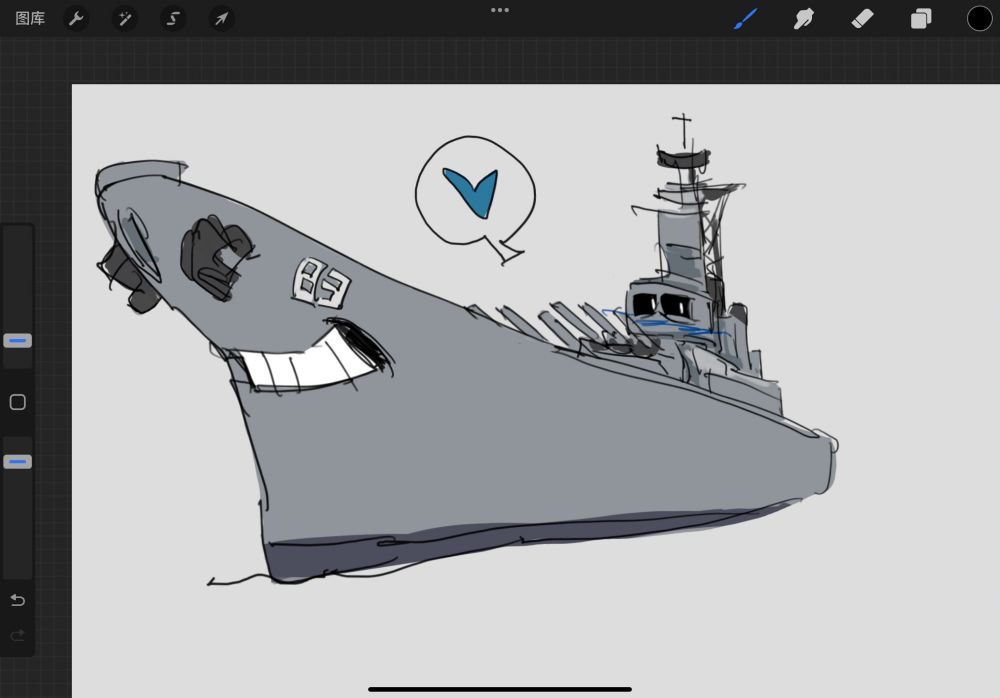
Task: Activate the Transform arrow tool
Action: pos(221,19)
